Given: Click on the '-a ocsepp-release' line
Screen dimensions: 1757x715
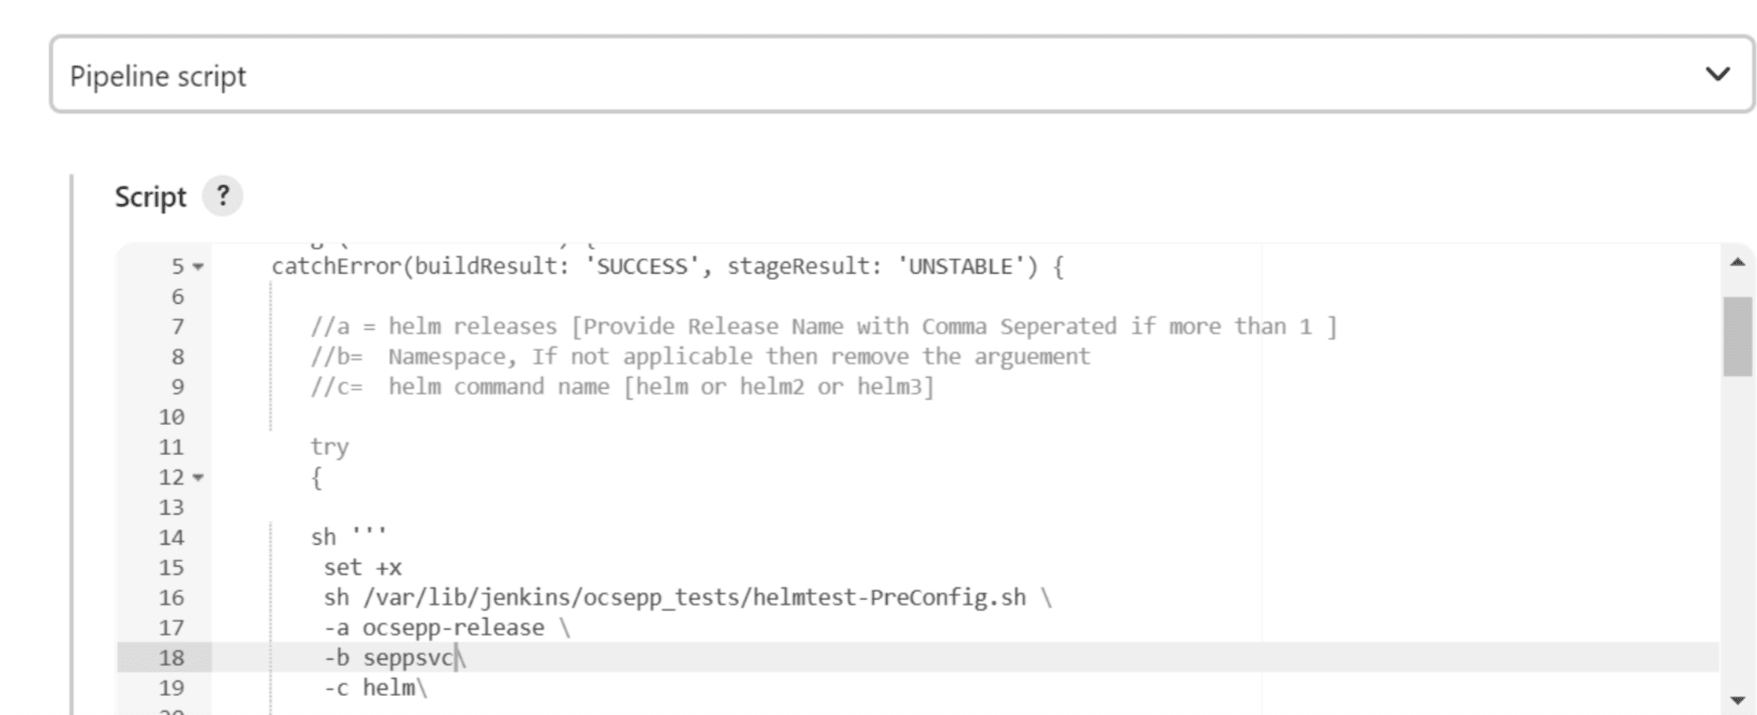Looking at the screenshot, I should tap(446, 627).
